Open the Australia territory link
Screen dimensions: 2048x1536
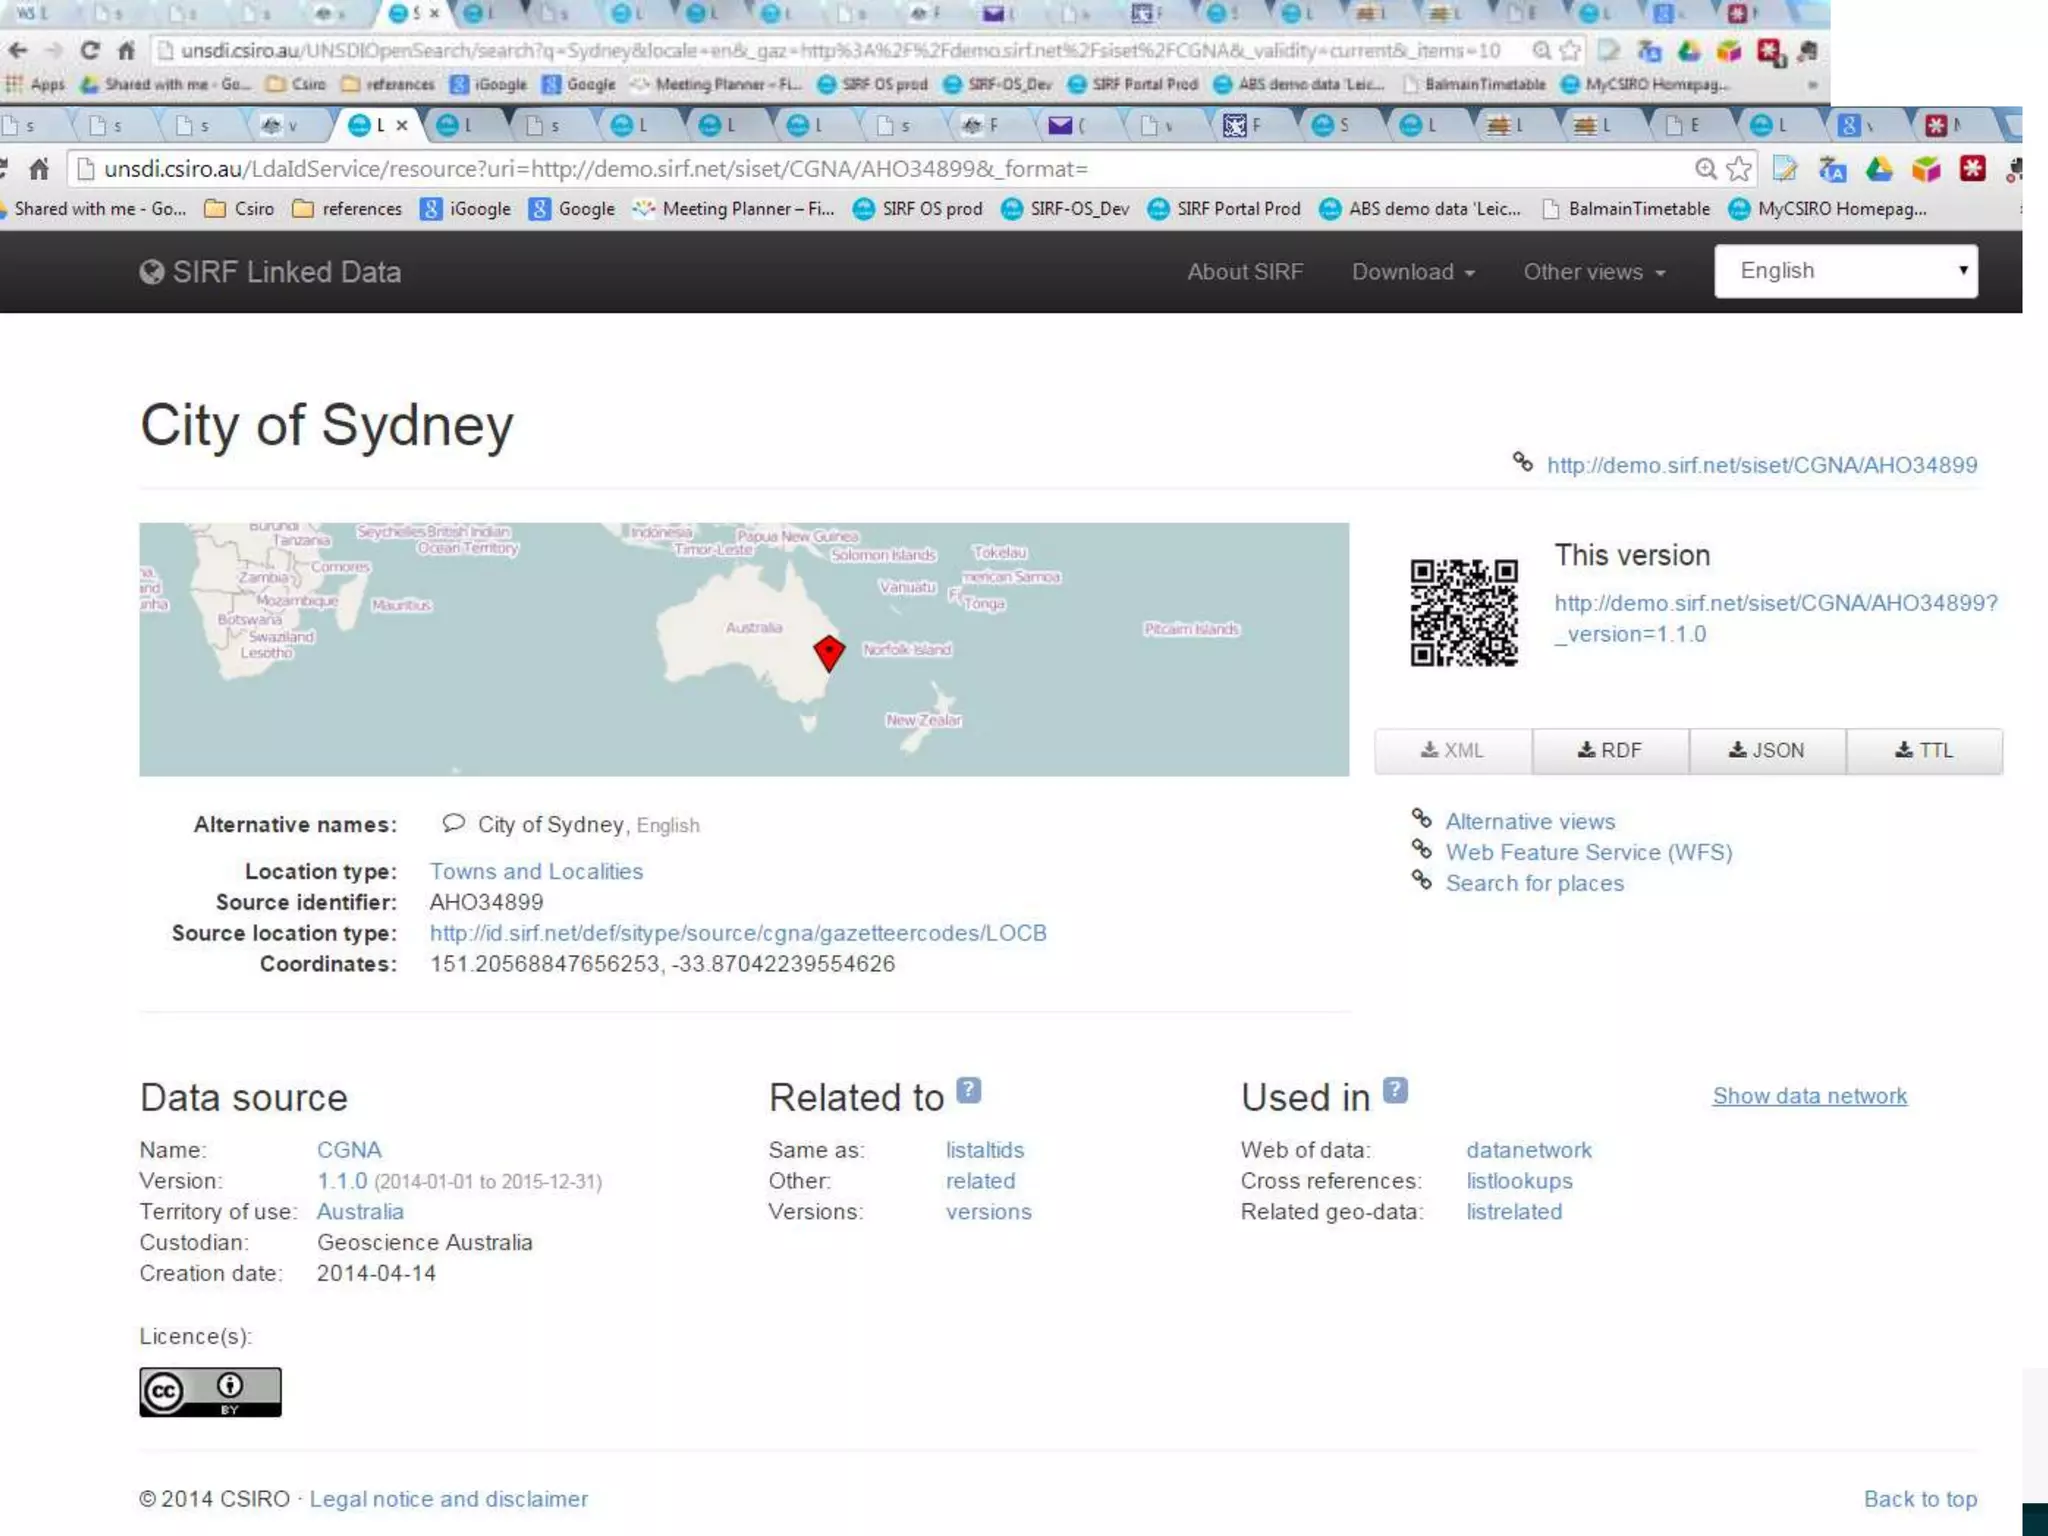point(360,1212)
